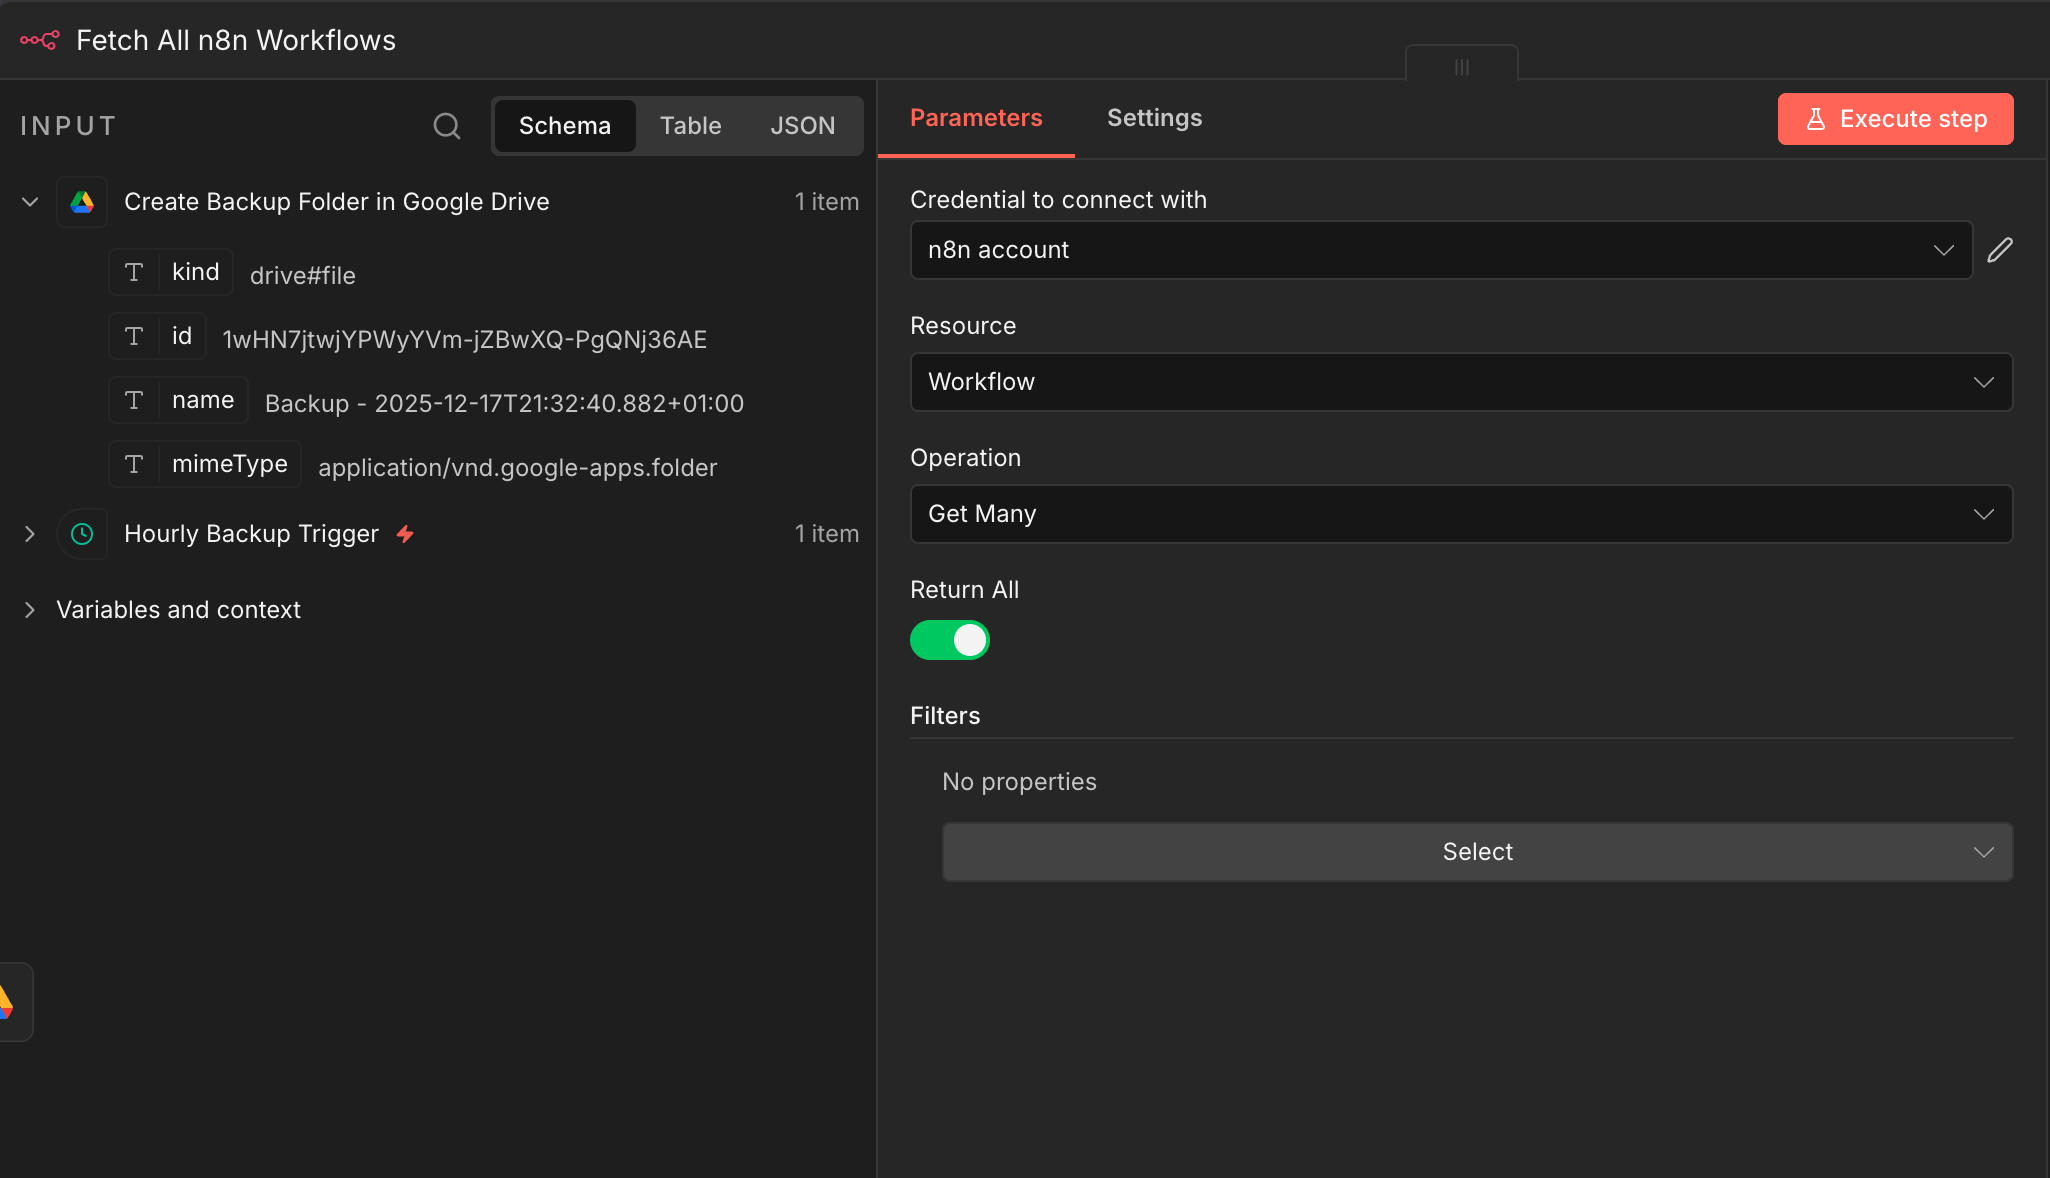
Task: Select the name field pill
Action: click(178, 400)
